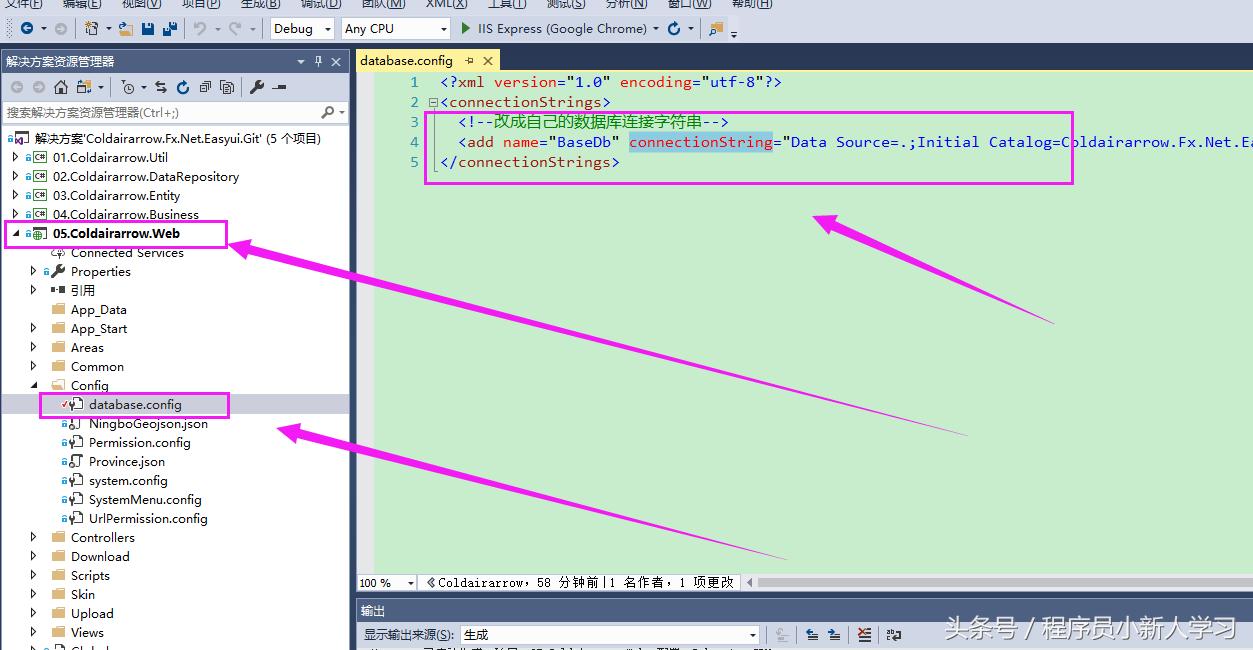Close the database.config tab
This screenshot has width=1253, height=650.
pyautogui.click(x=489, y=61)
